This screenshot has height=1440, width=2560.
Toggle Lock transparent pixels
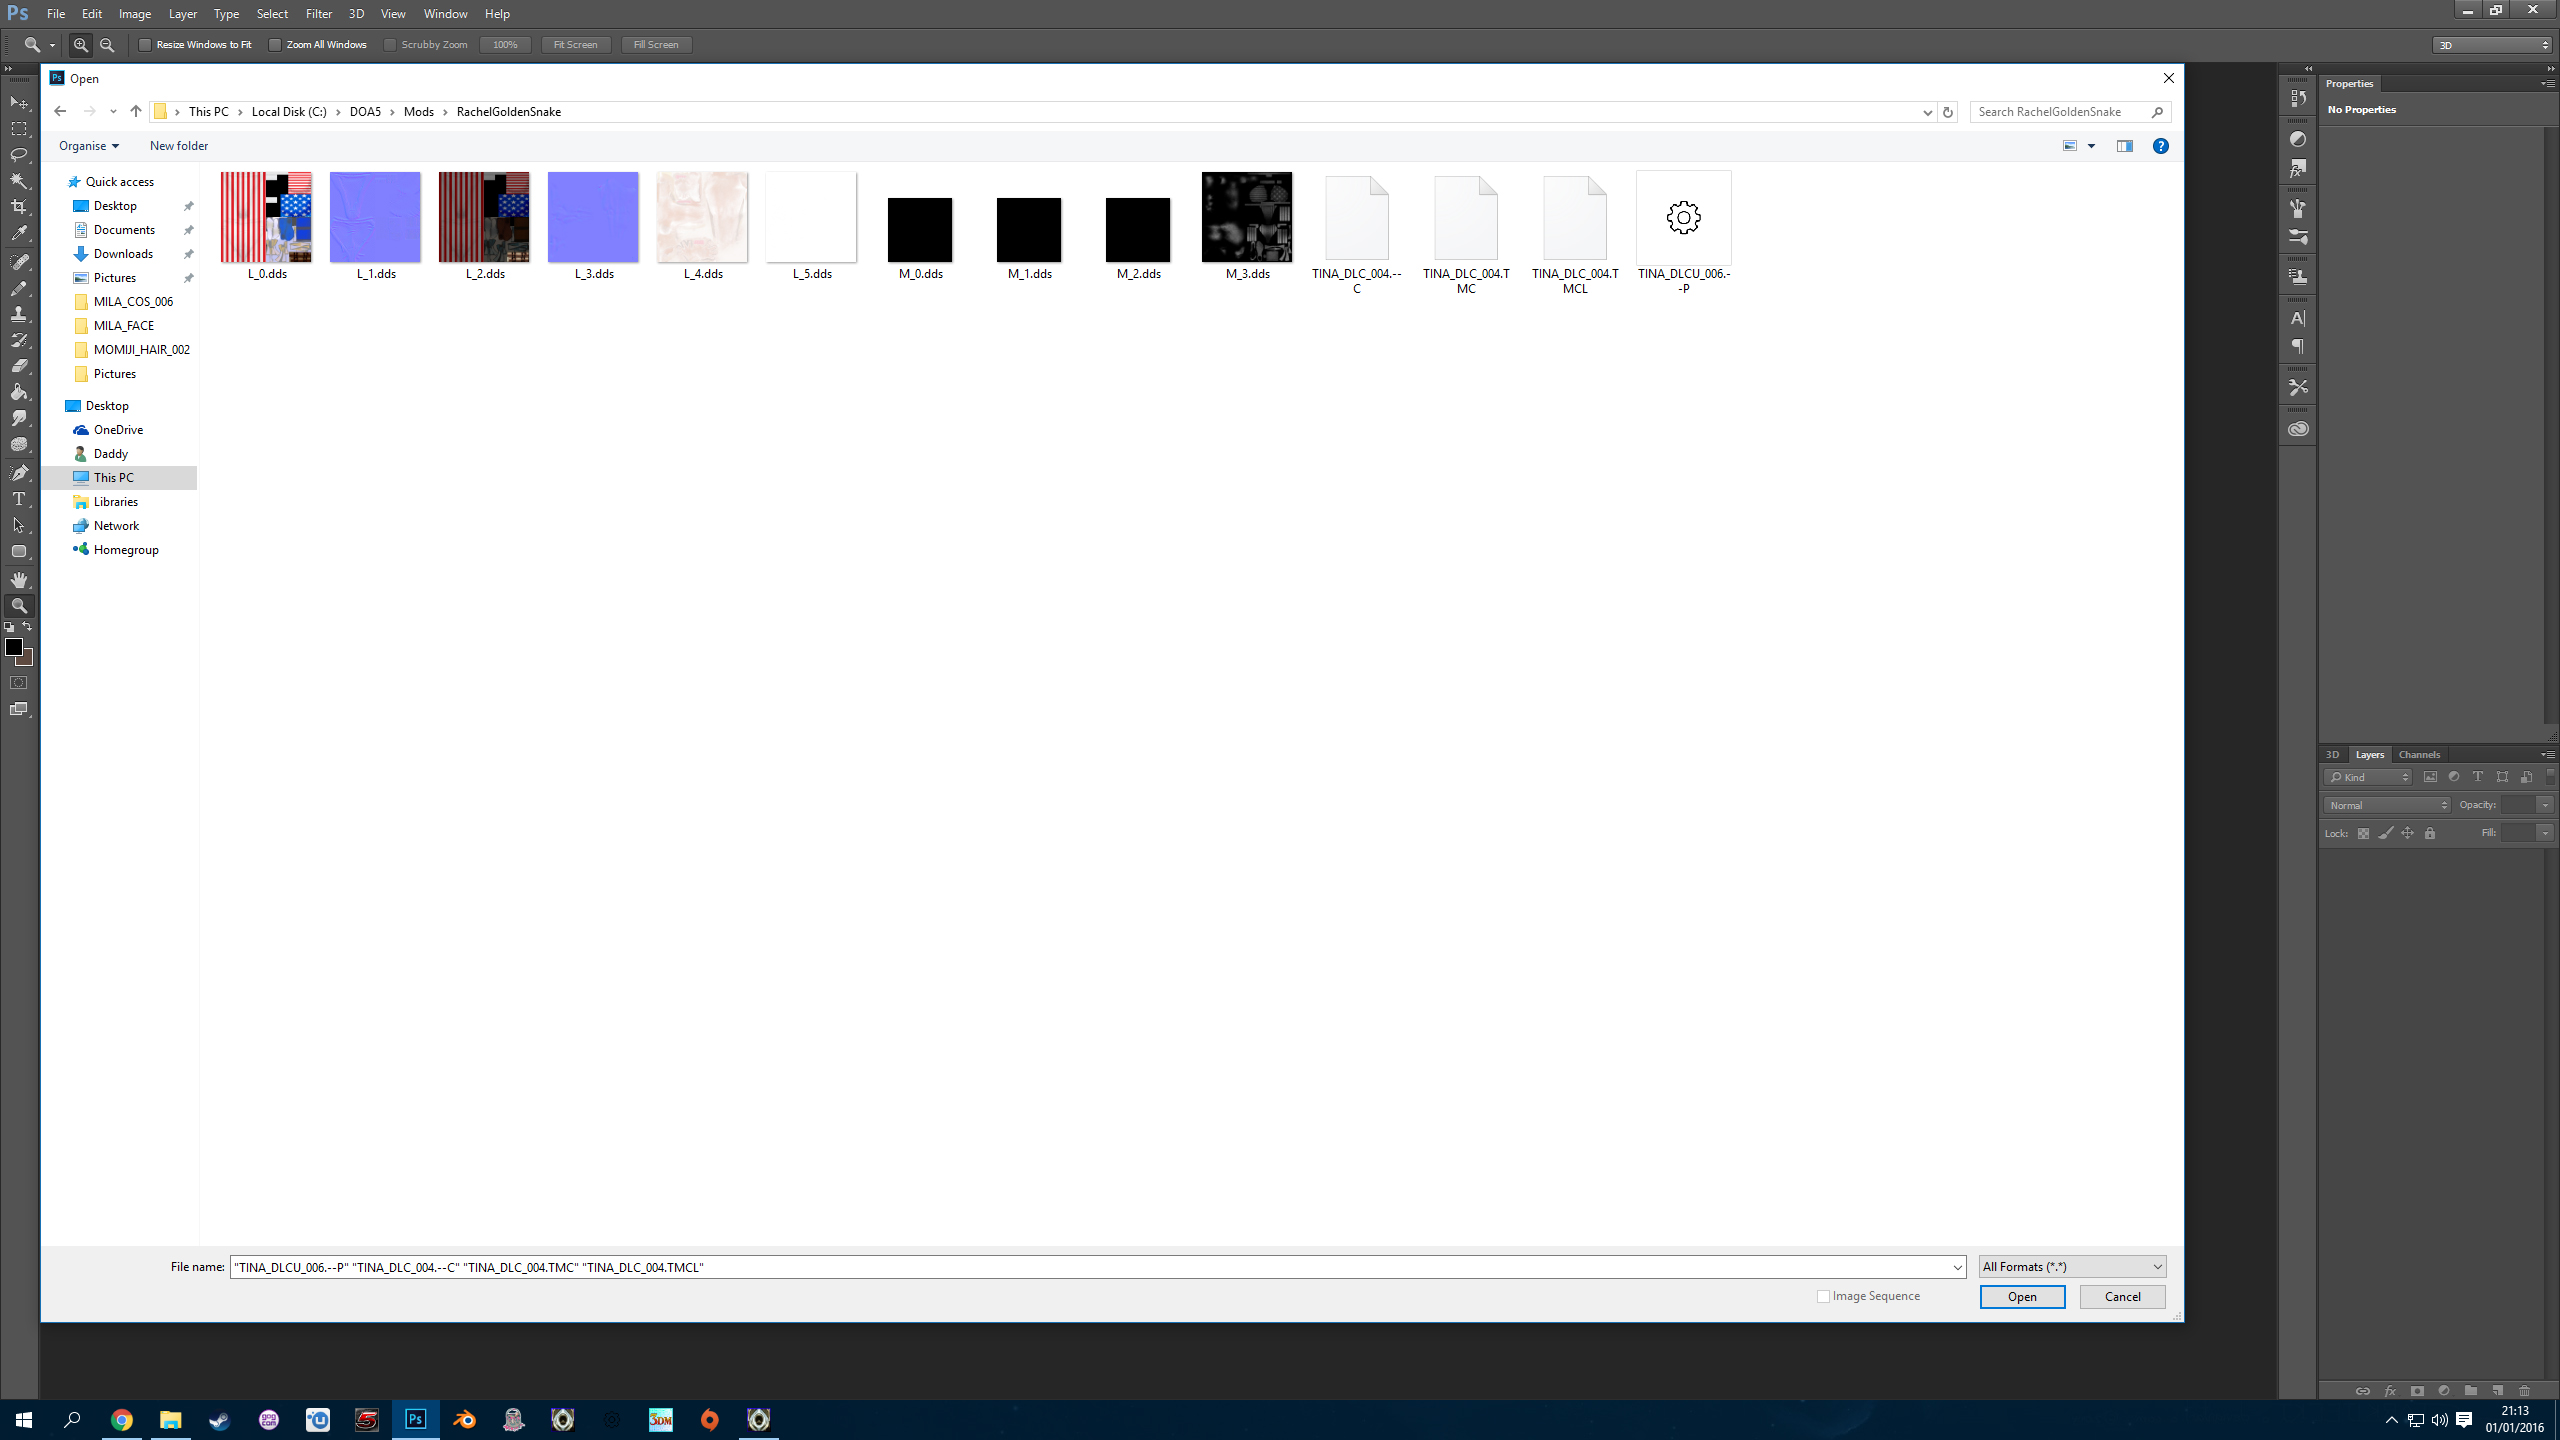(2363, 833)
